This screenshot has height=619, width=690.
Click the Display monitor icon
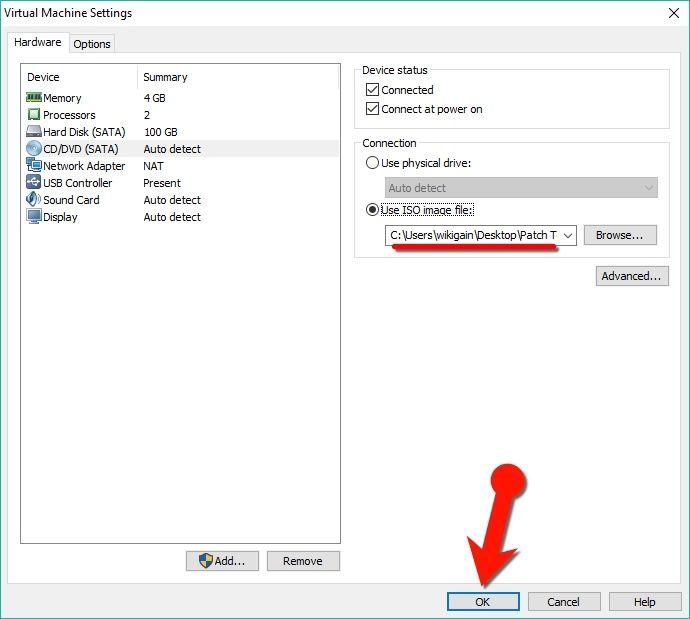pyautogui.click(x=34, y=216)
